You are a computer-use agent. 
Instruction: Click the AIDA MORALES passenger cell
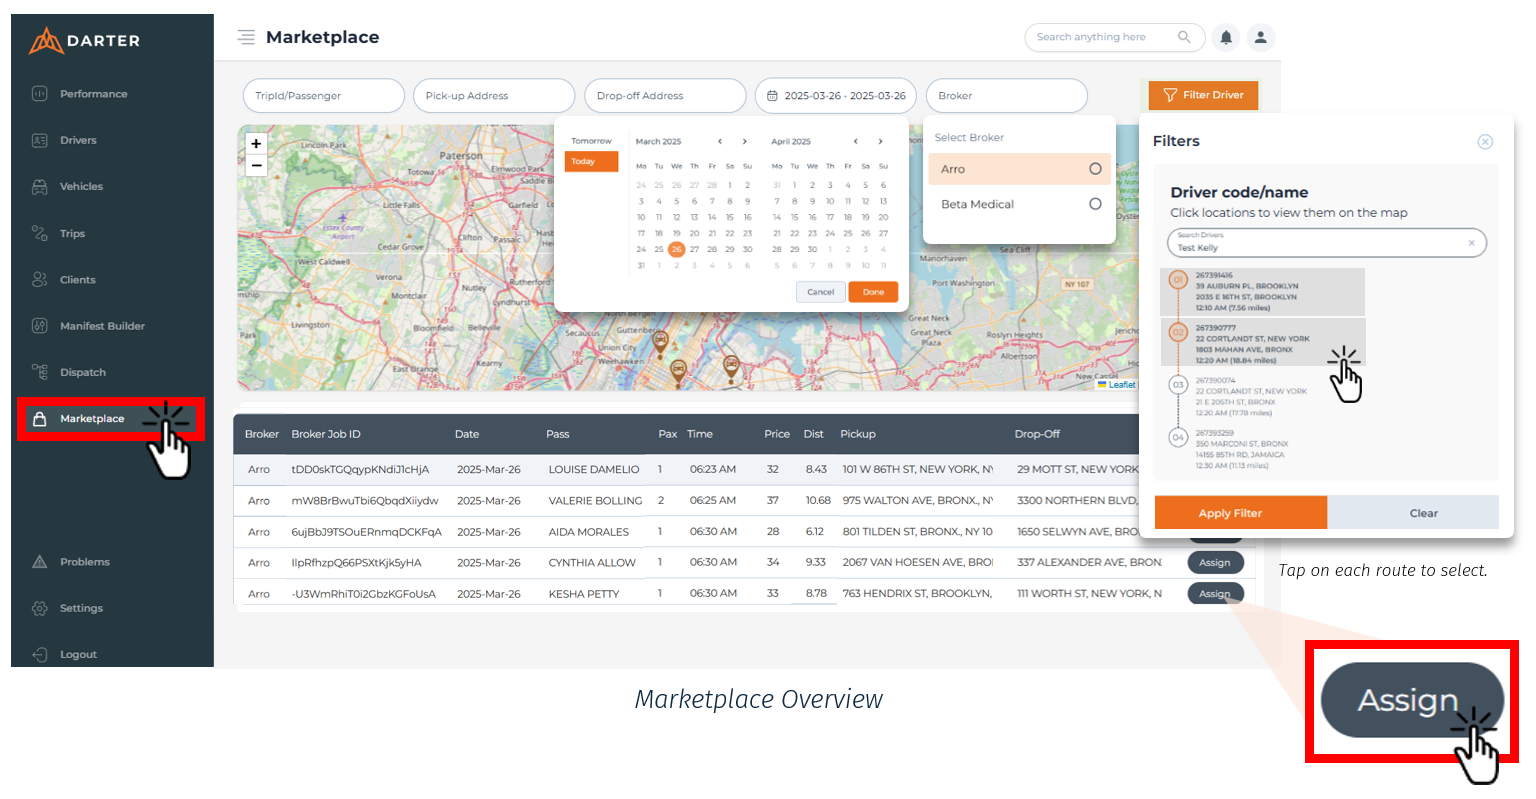(589, 532)
